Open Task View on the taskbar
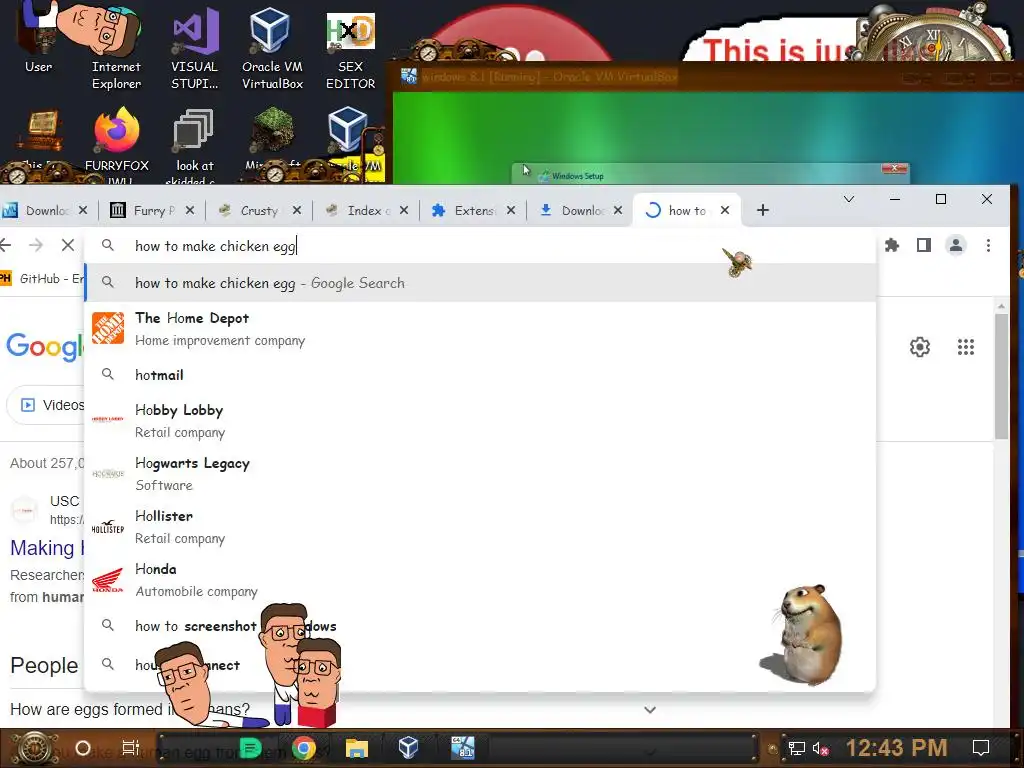The width and height of the screenshot is (1024, 768). (x=131, y=748)
